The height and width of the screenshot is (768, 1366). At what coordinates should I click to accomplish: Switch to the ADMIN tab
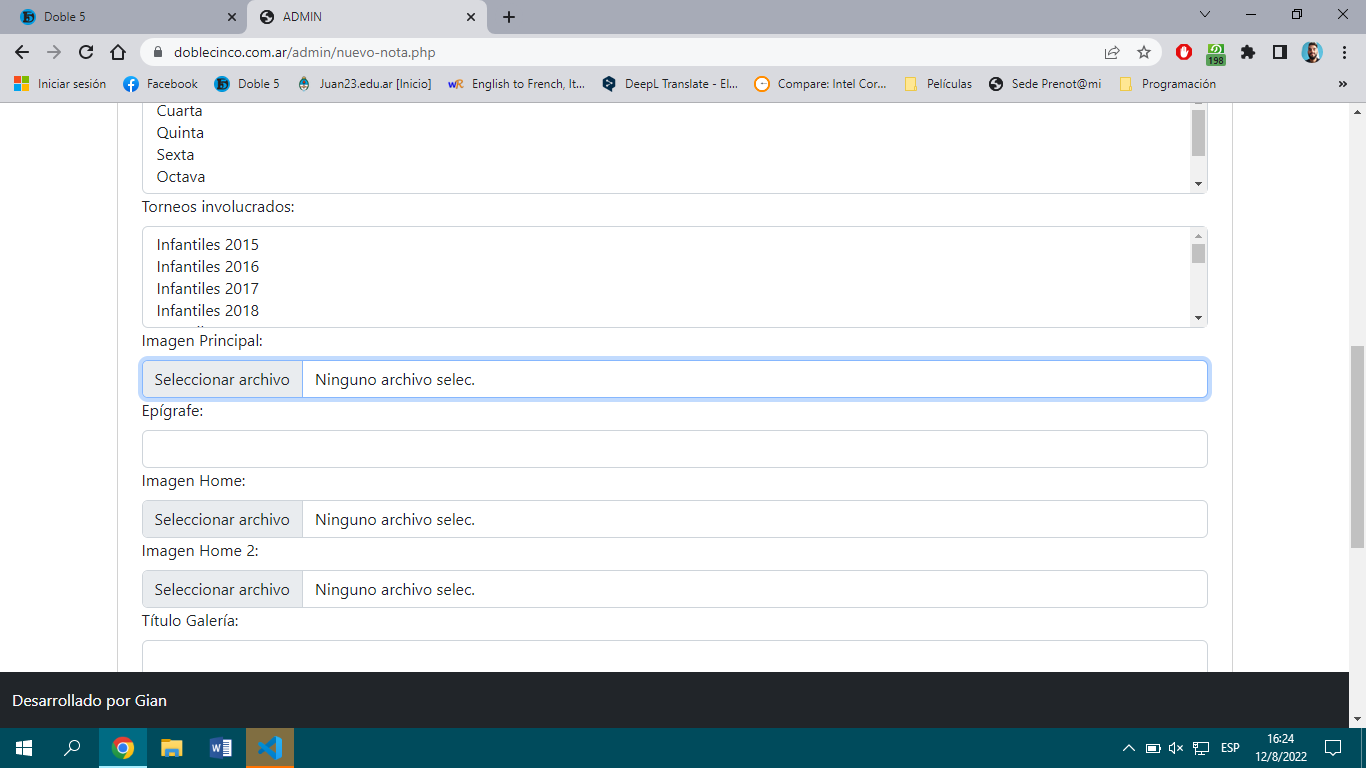click(367, 17)
